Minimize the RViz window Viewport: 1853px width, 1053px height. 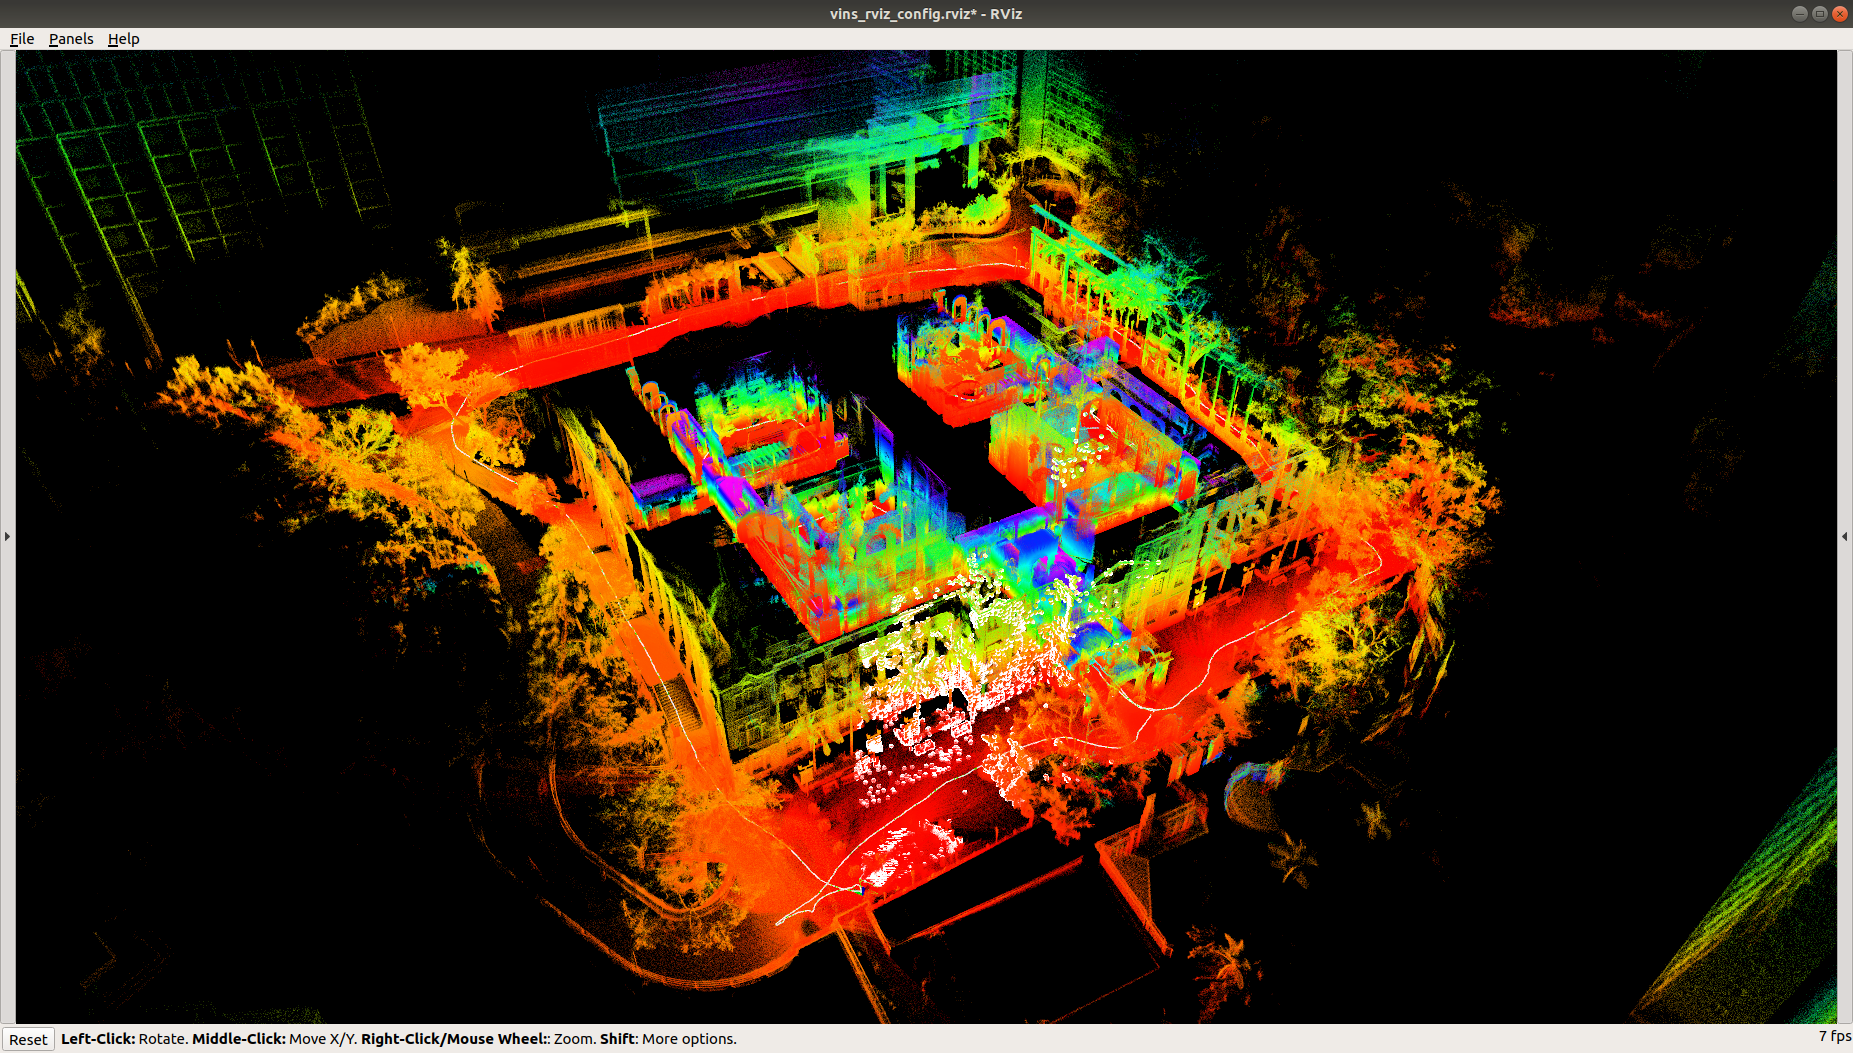[x=1800, y=14]
